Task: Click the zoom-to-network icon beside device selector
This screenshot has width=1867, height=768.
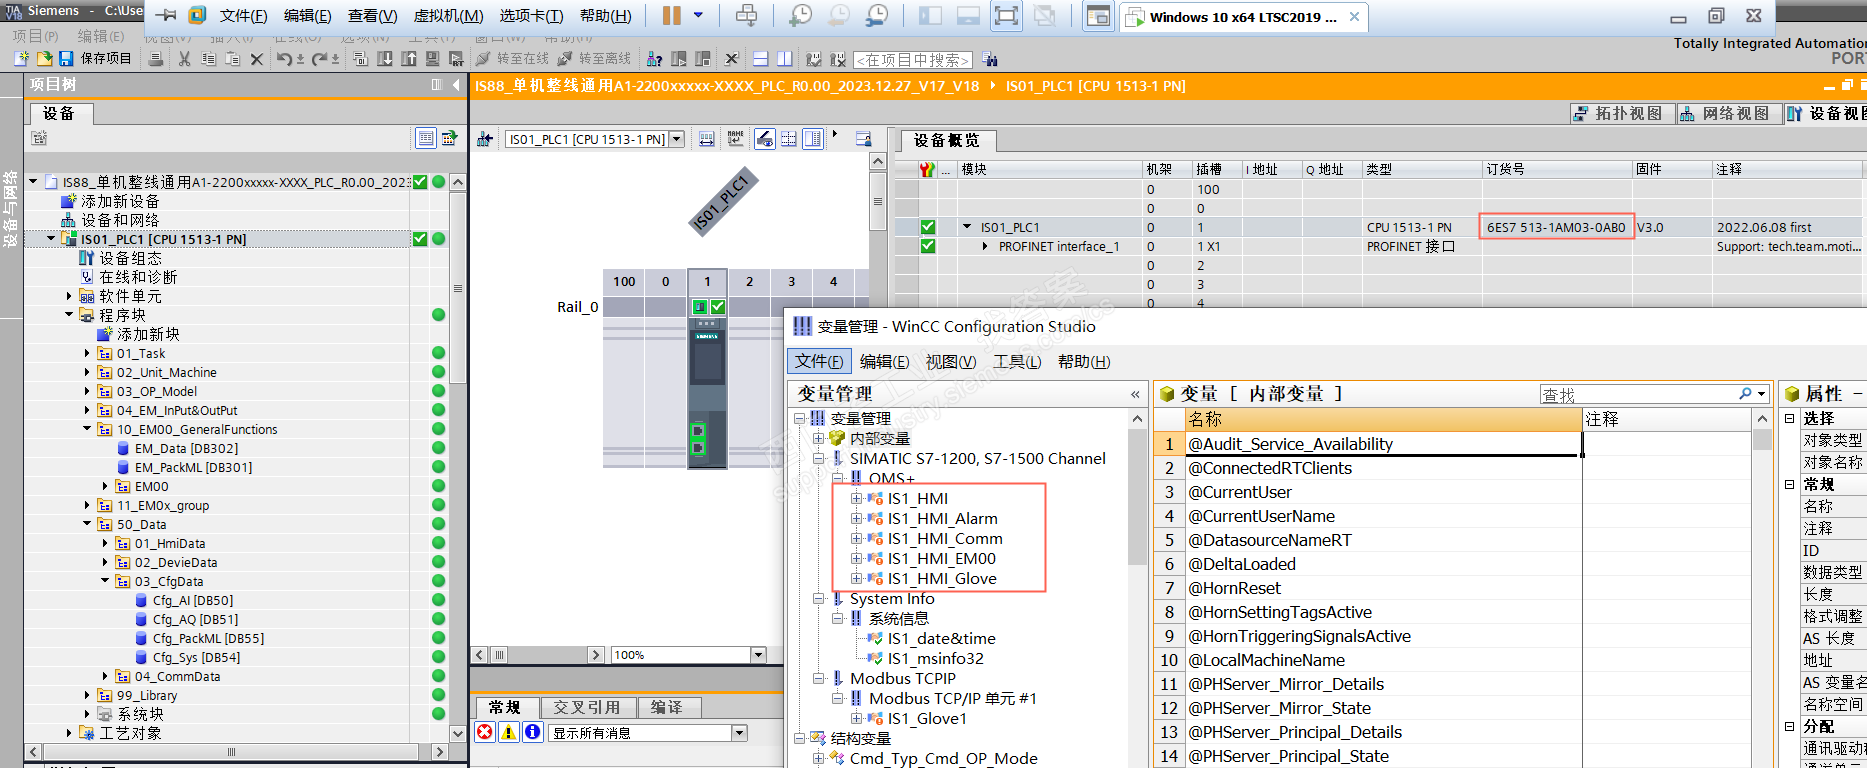Action: pos(485,139)
